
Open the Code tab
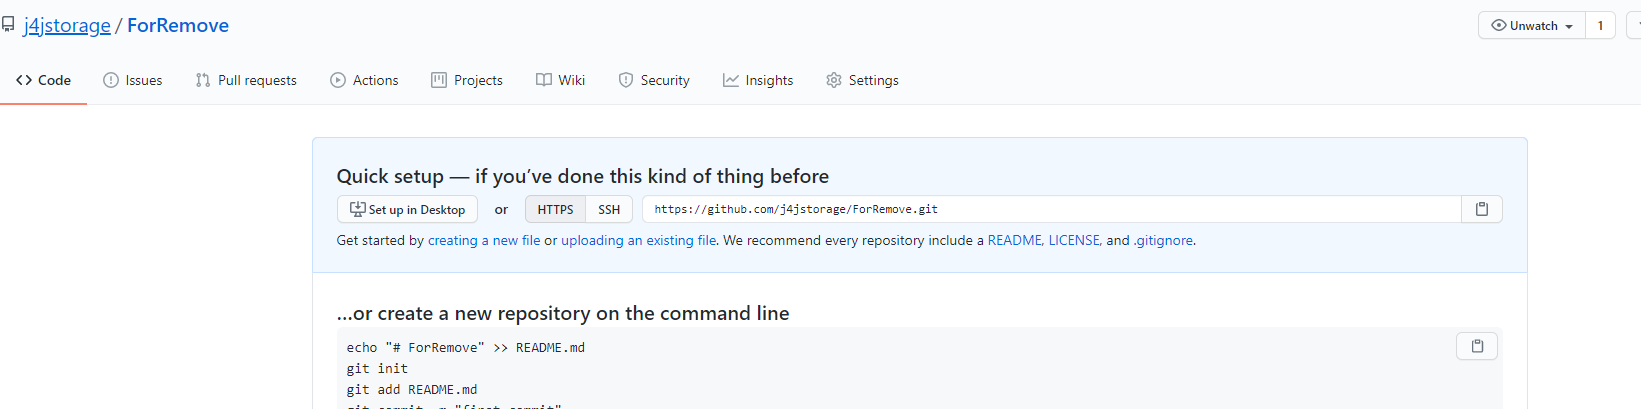[x=43, y=80]
